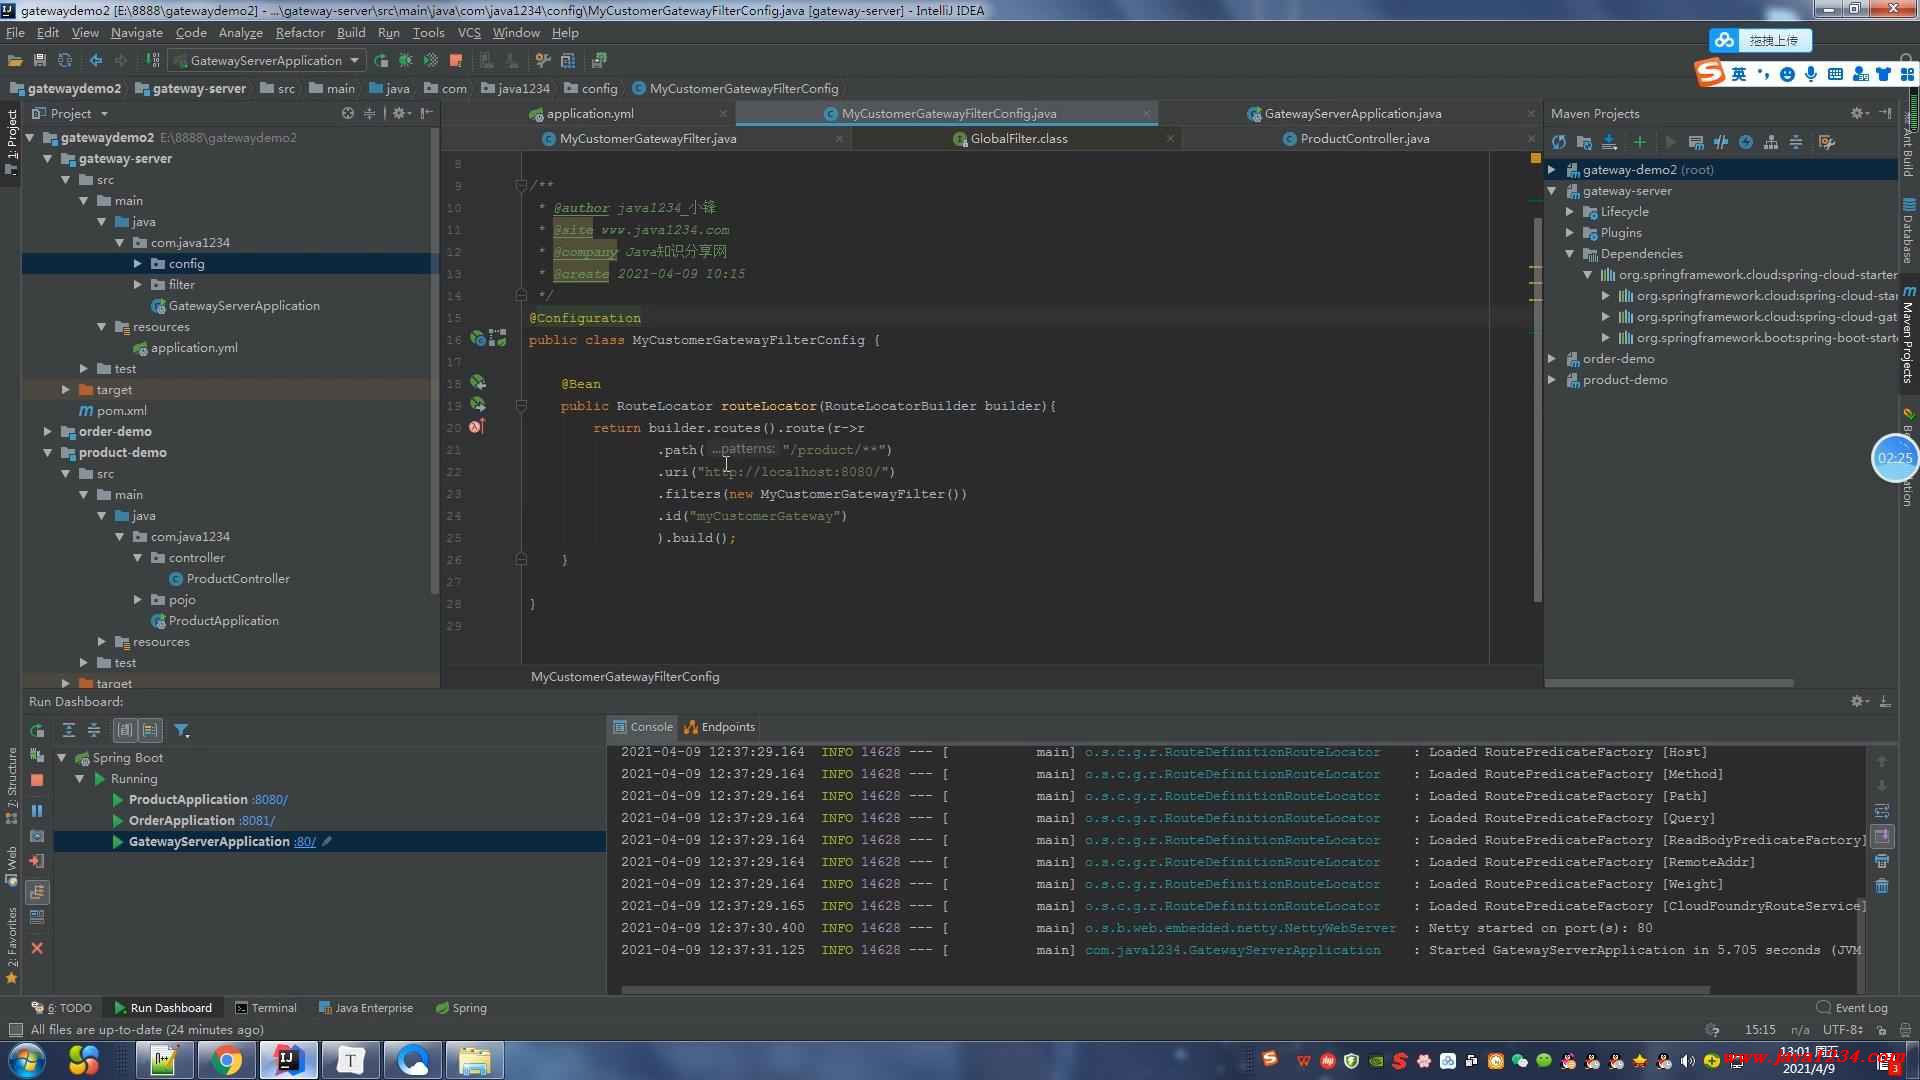
Task: Open the Refactor menu
Action: point(300,33)
